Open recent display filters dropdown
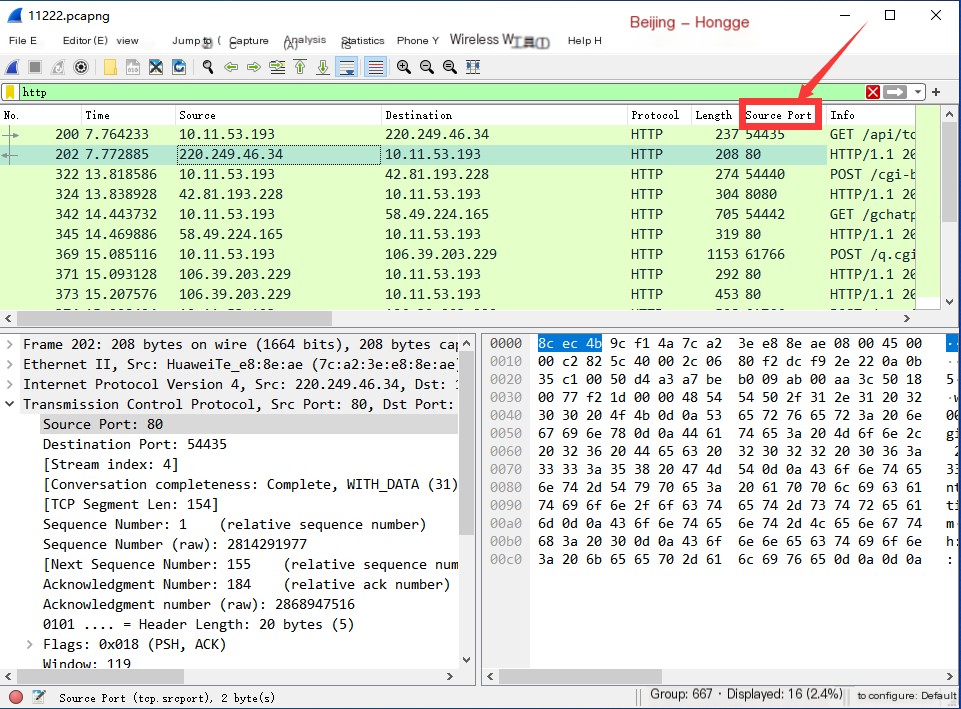This screenshot has width=961, height=709. [x=917, y=92]
